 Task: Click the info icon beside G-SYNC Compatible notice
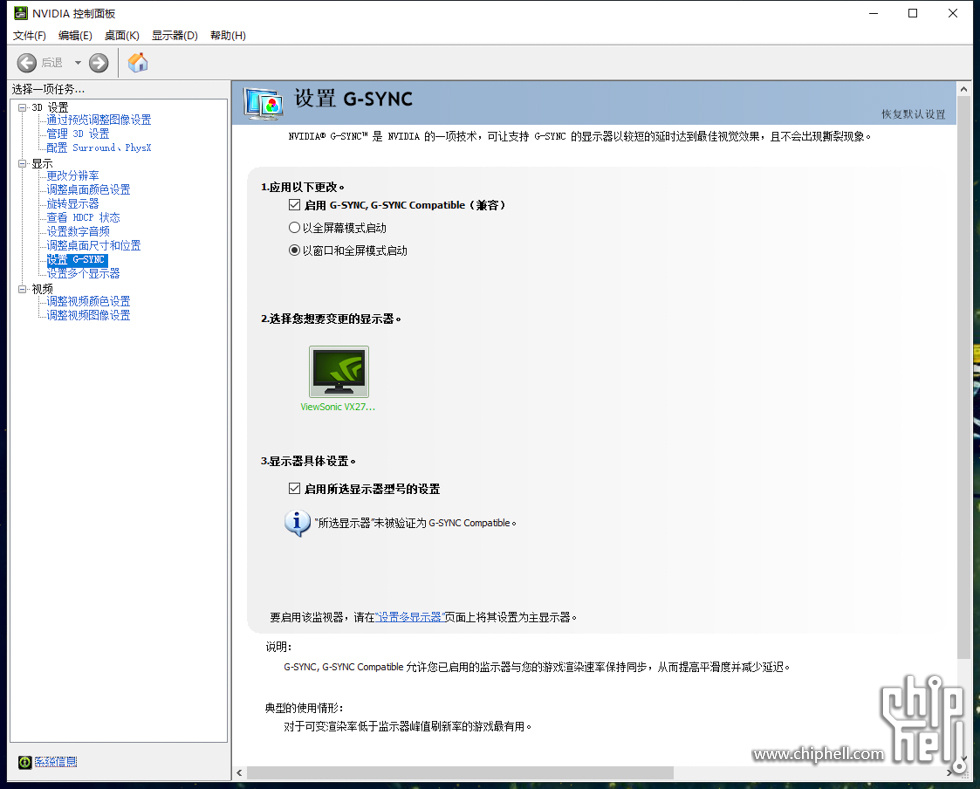(x=297, y=523)
